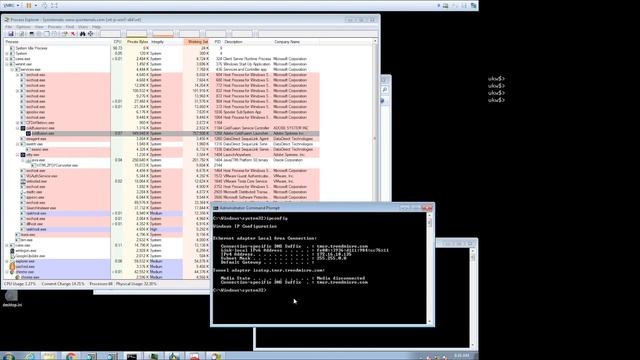Collapse the explorer.exe tree node
This screenshot has width=640, height=360.
[x=7, y=261]
